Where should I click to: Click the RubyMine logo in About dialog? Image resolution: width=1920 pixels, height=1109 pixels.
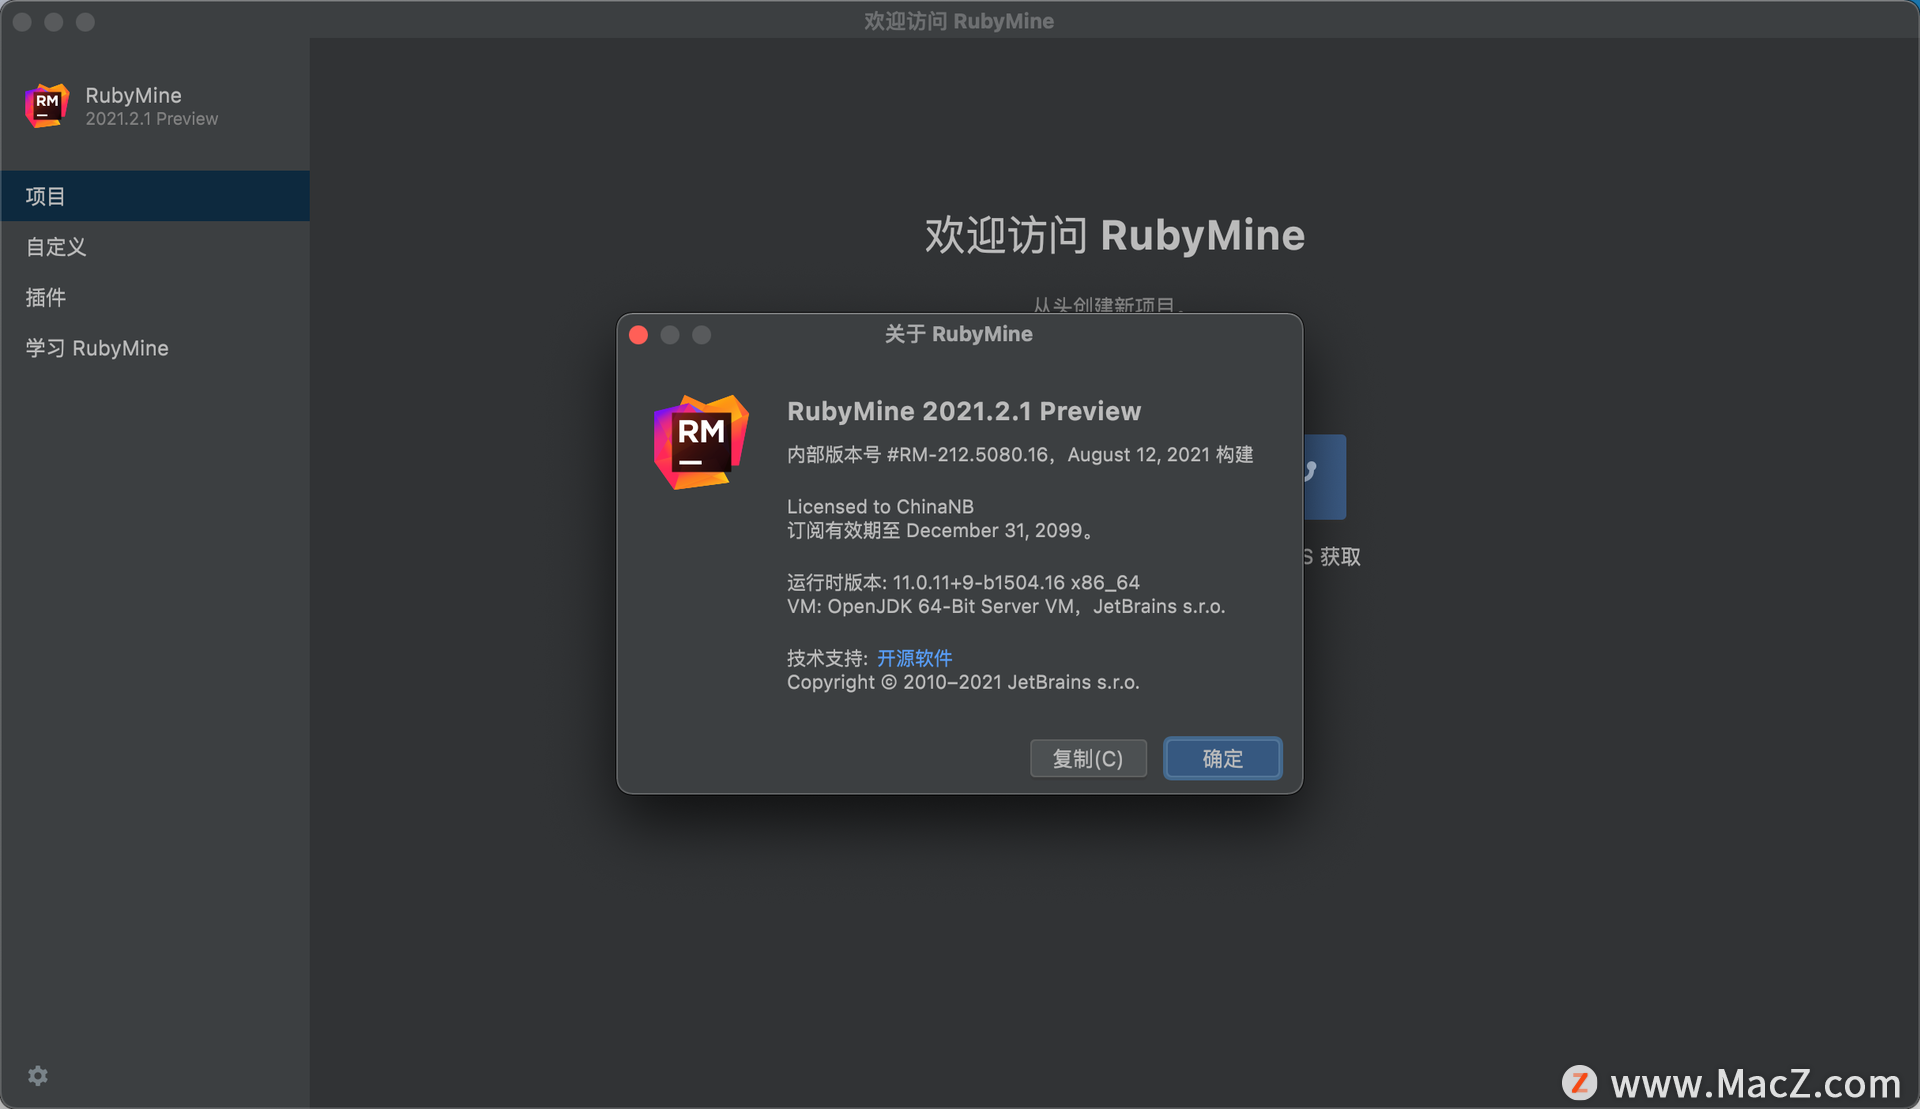(701, 442)
